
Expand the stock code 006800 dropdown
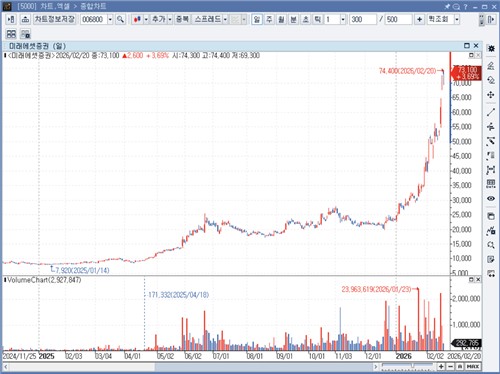(110, 19)
